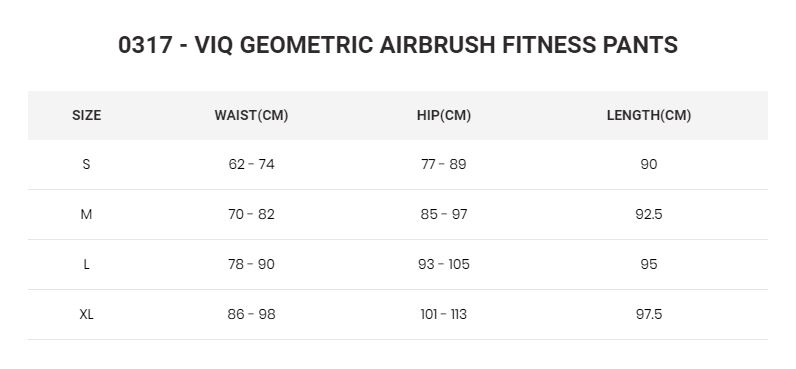Click hip value 93 - 105
796x369 pixels.
[444, 264]
